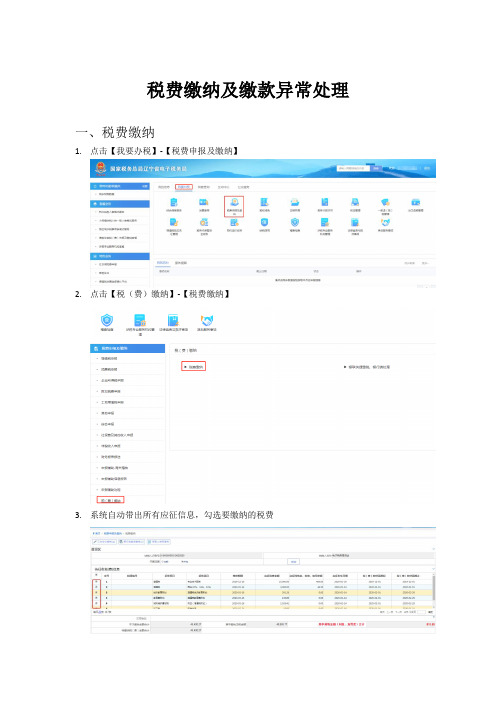The height and width of the screenshot is (702, 496).
Task: Tick the checkbox for table row 1
Action: point(96,582)
